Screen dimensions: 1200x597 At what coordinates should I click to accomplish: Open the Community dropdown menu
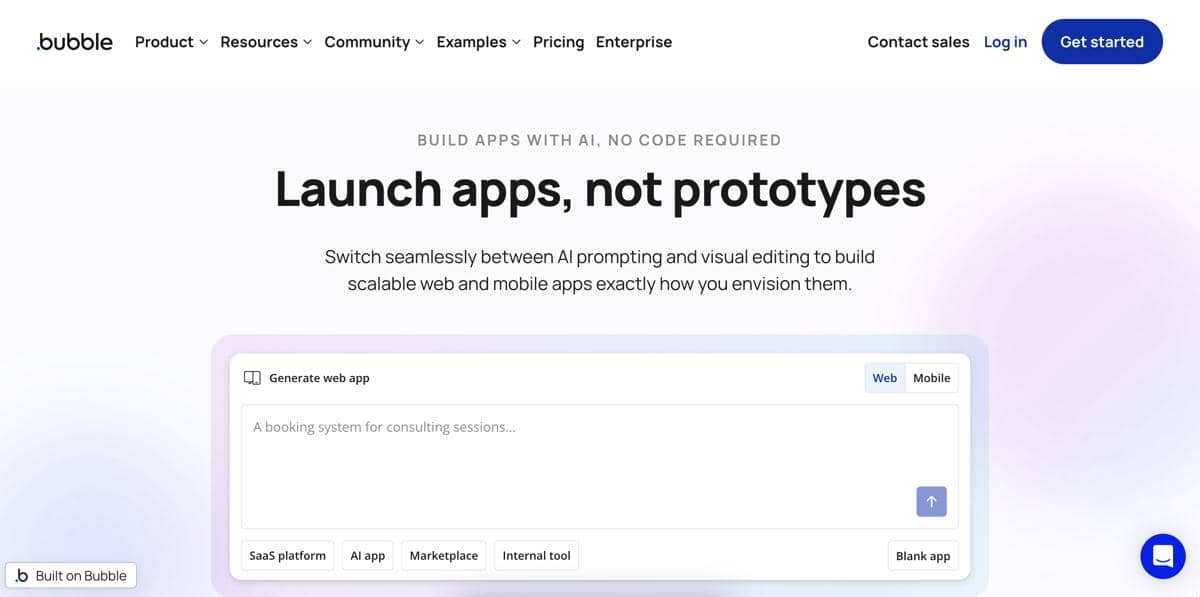pos(374,42)
